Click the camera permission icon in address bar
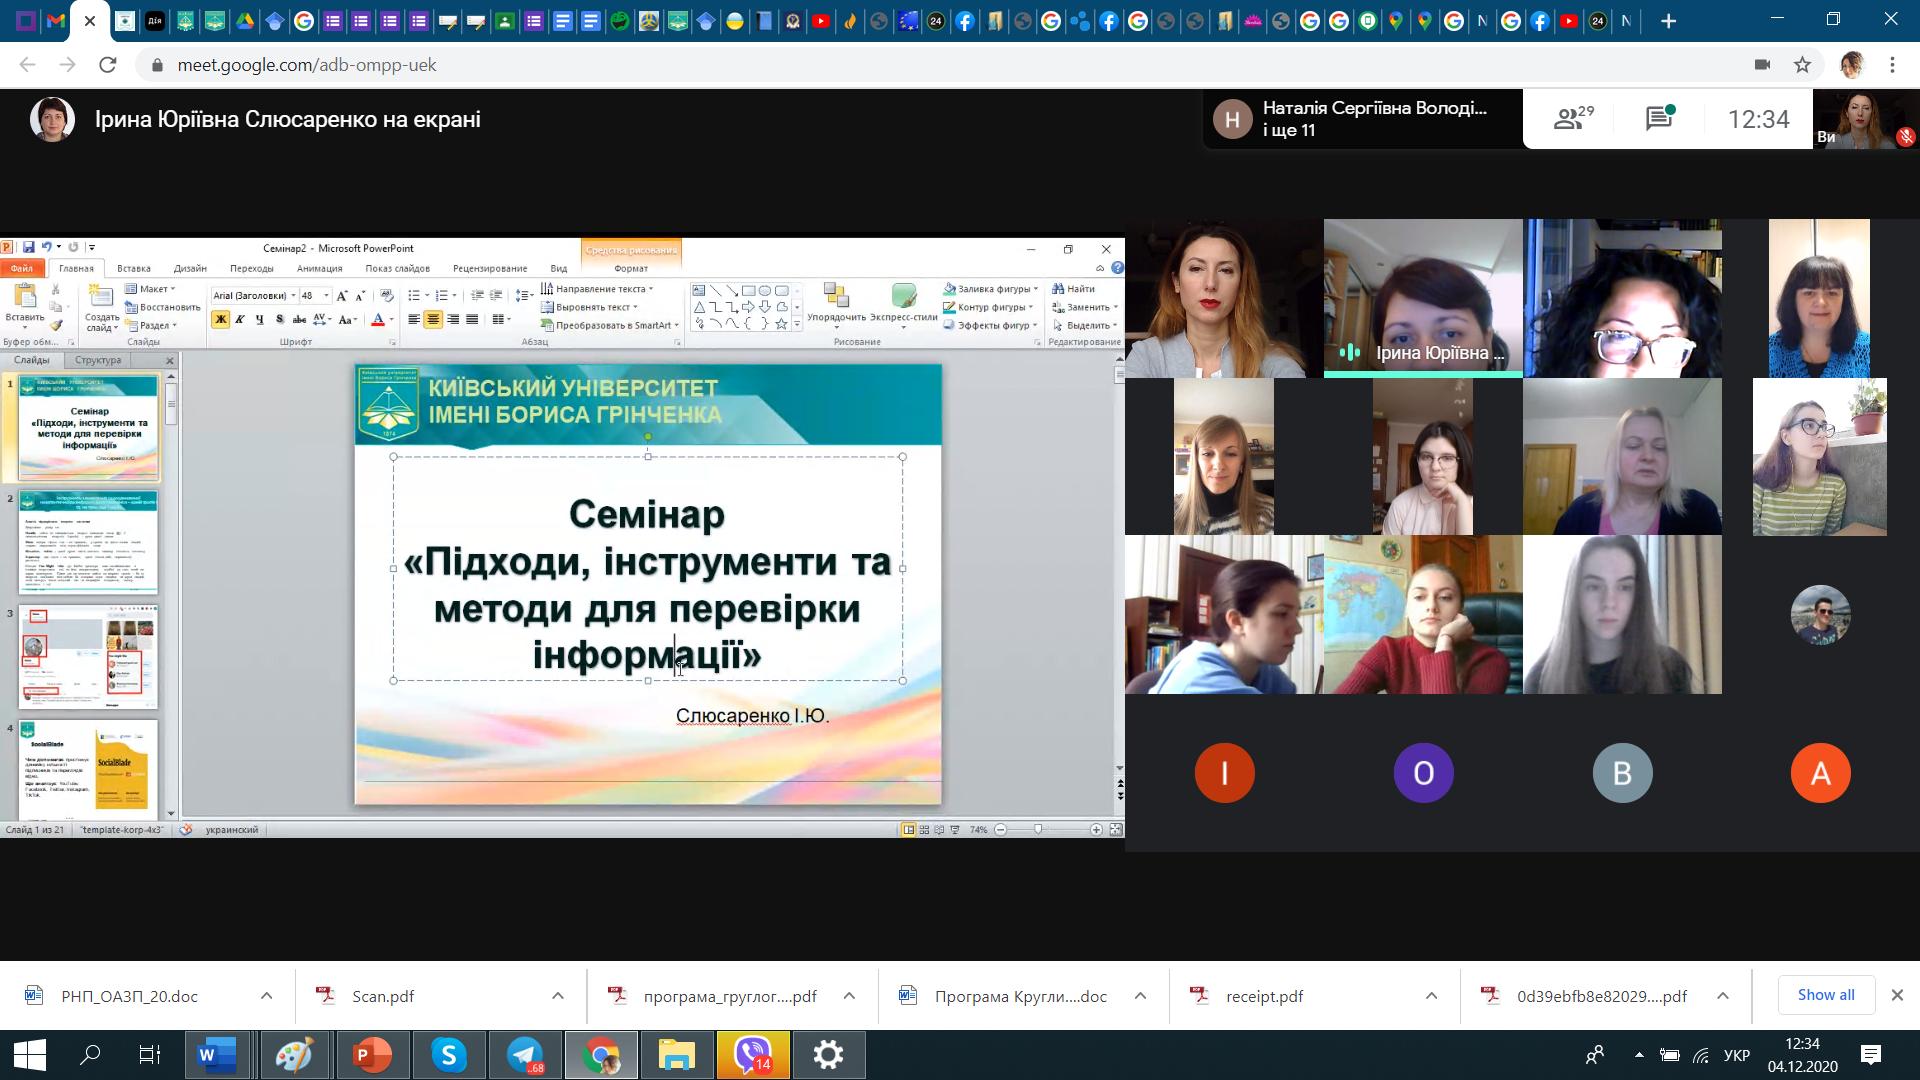This screenshot has width=1920, height=1080. (x=1762, y=65)
